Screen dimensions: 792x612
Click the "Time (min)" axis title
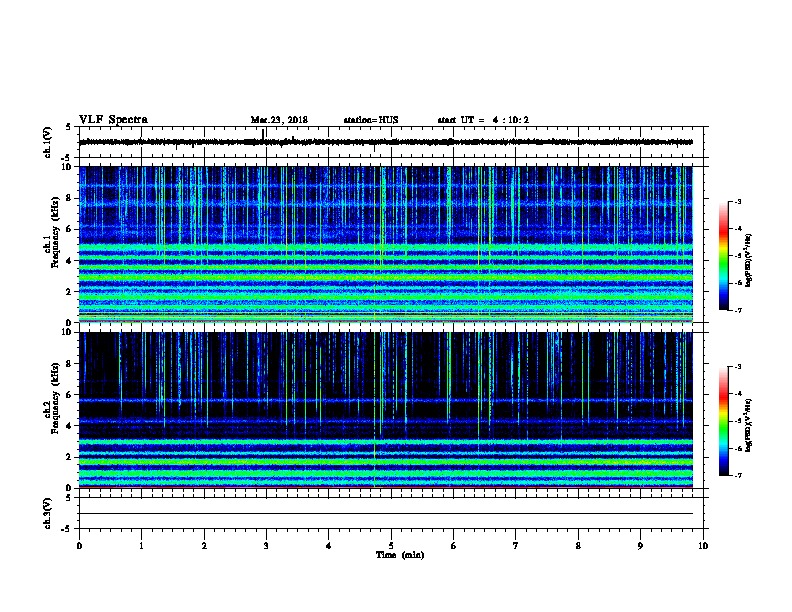(x=400, y=555)
